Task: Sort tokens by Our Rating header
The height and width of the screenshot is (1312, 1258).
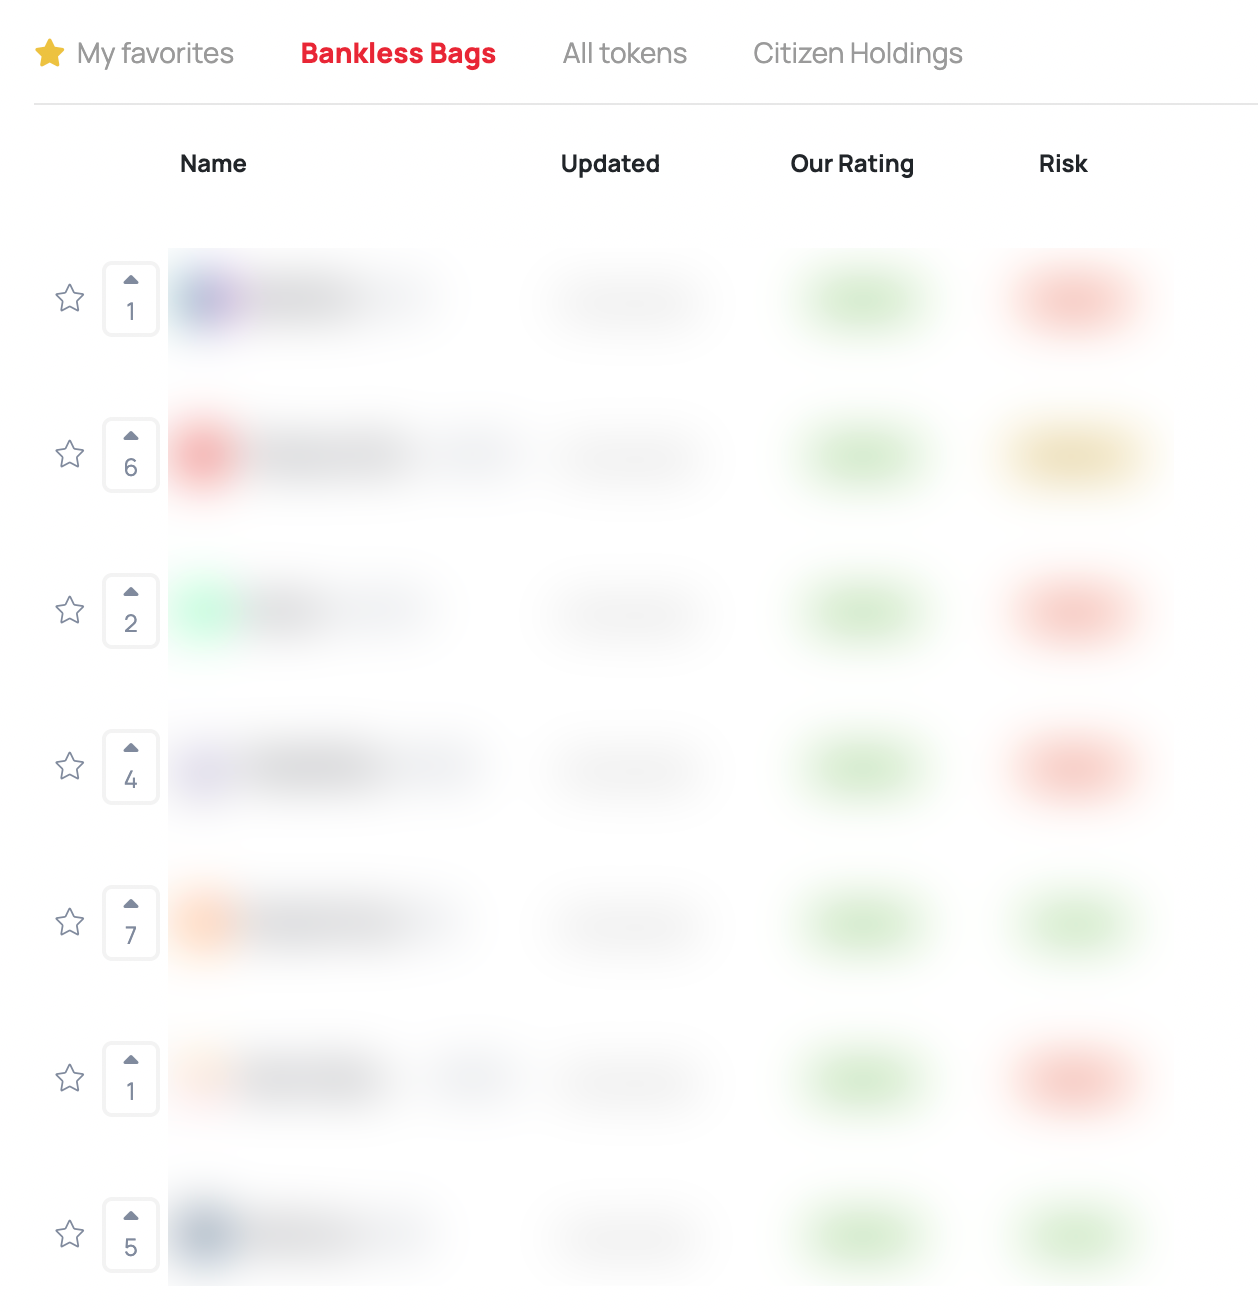Action: [x=852, y=164]
